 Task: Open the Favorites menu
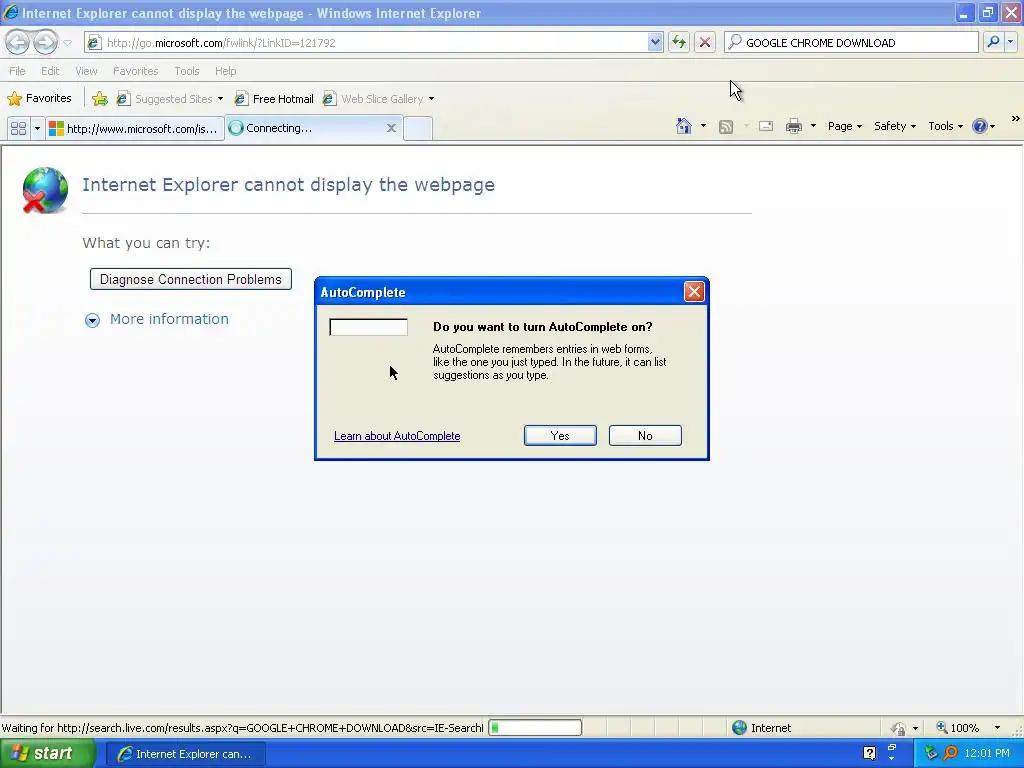tap(135, 71)
